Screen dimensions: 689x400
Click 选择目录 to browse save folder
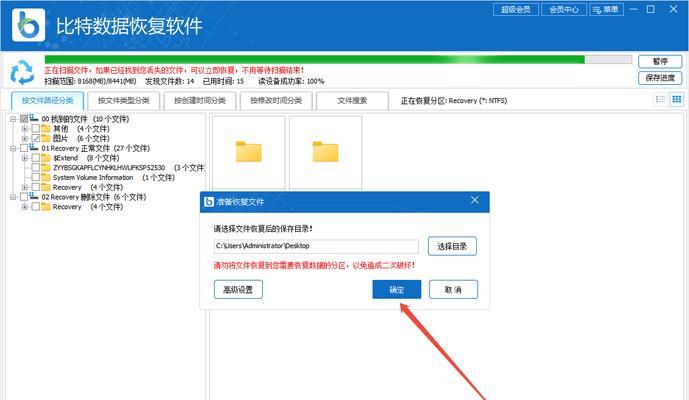click(x=452, y=246)
